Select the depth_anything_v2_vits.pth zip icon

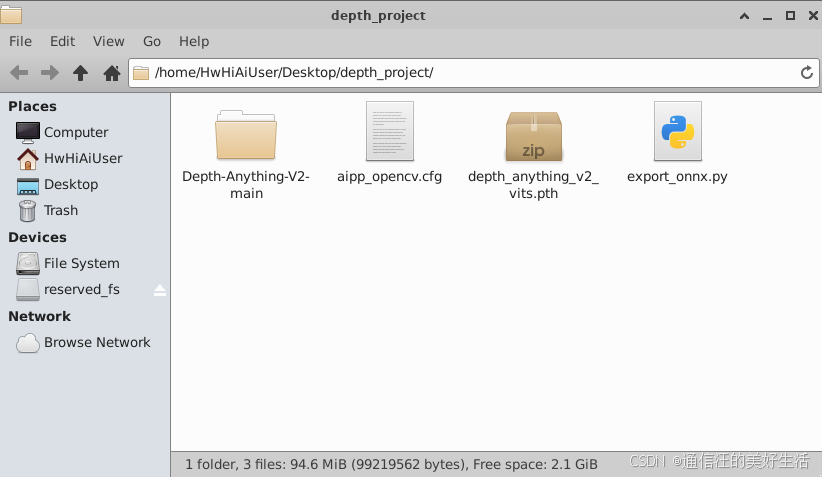tap(534, 135)
